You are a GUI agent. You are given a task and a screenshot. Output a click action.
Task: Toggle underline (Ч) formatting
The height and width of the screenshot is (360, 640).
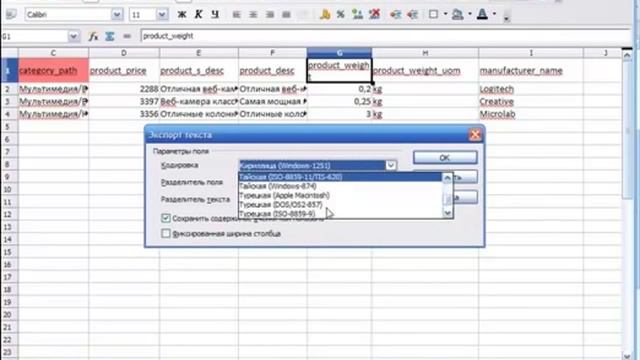tap(215, 15)
